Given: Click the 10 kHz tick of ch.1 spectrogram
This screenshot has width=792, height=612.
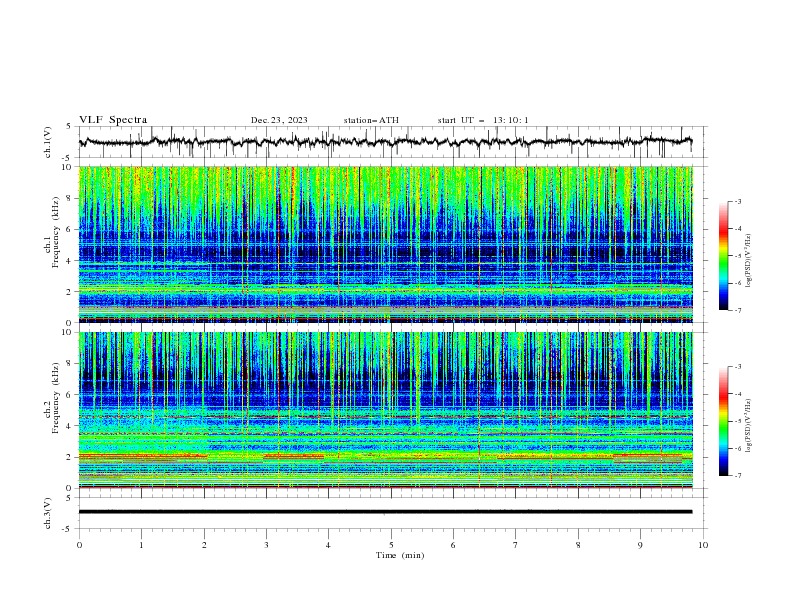Looking at the screenshot, I should point(68,167).
